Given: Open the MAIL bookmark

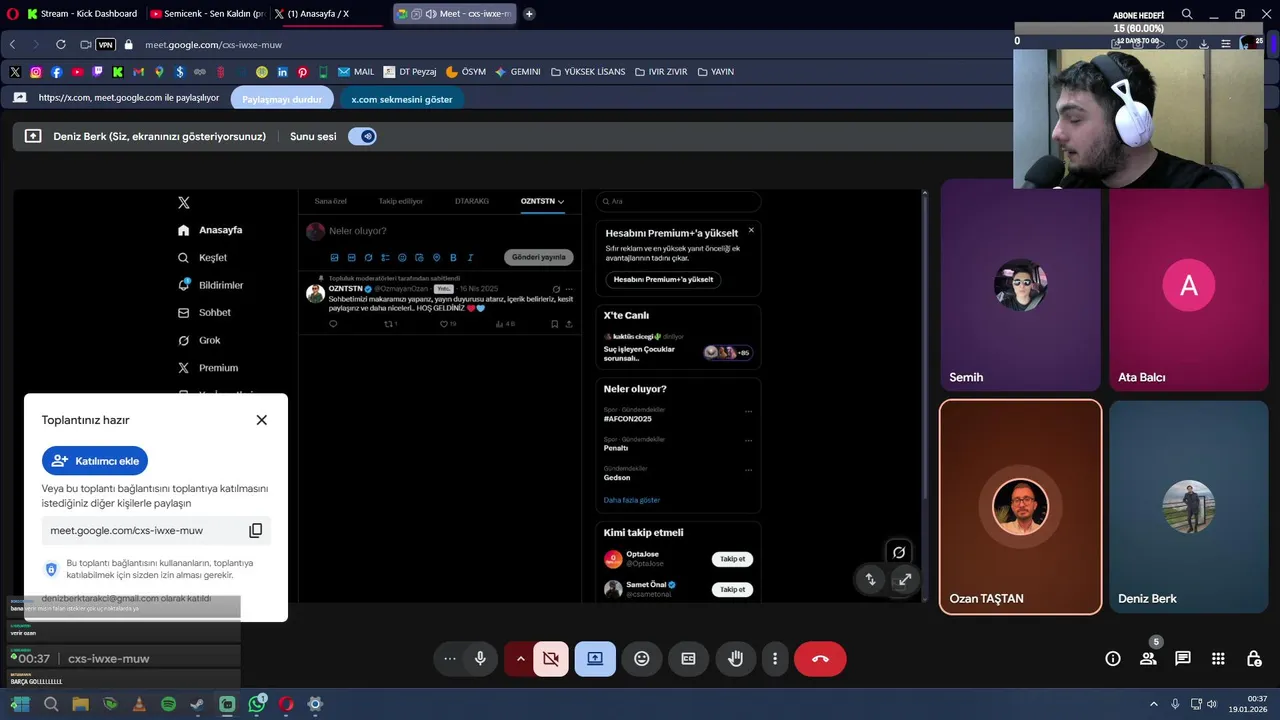Looking at the screenshot, I should (356, 72).
